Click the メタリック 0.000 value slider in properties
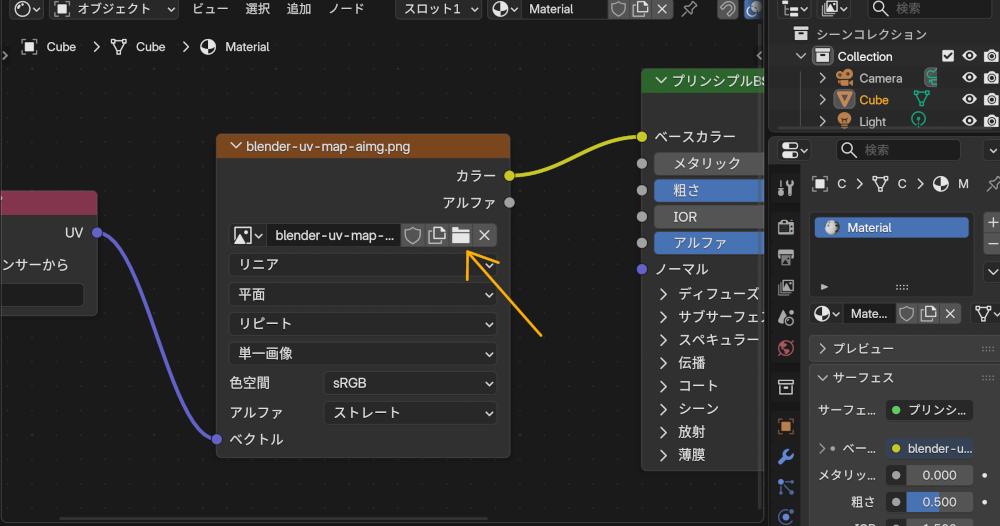The height and width of the screenshot is (526, 1000). point(939,475)
